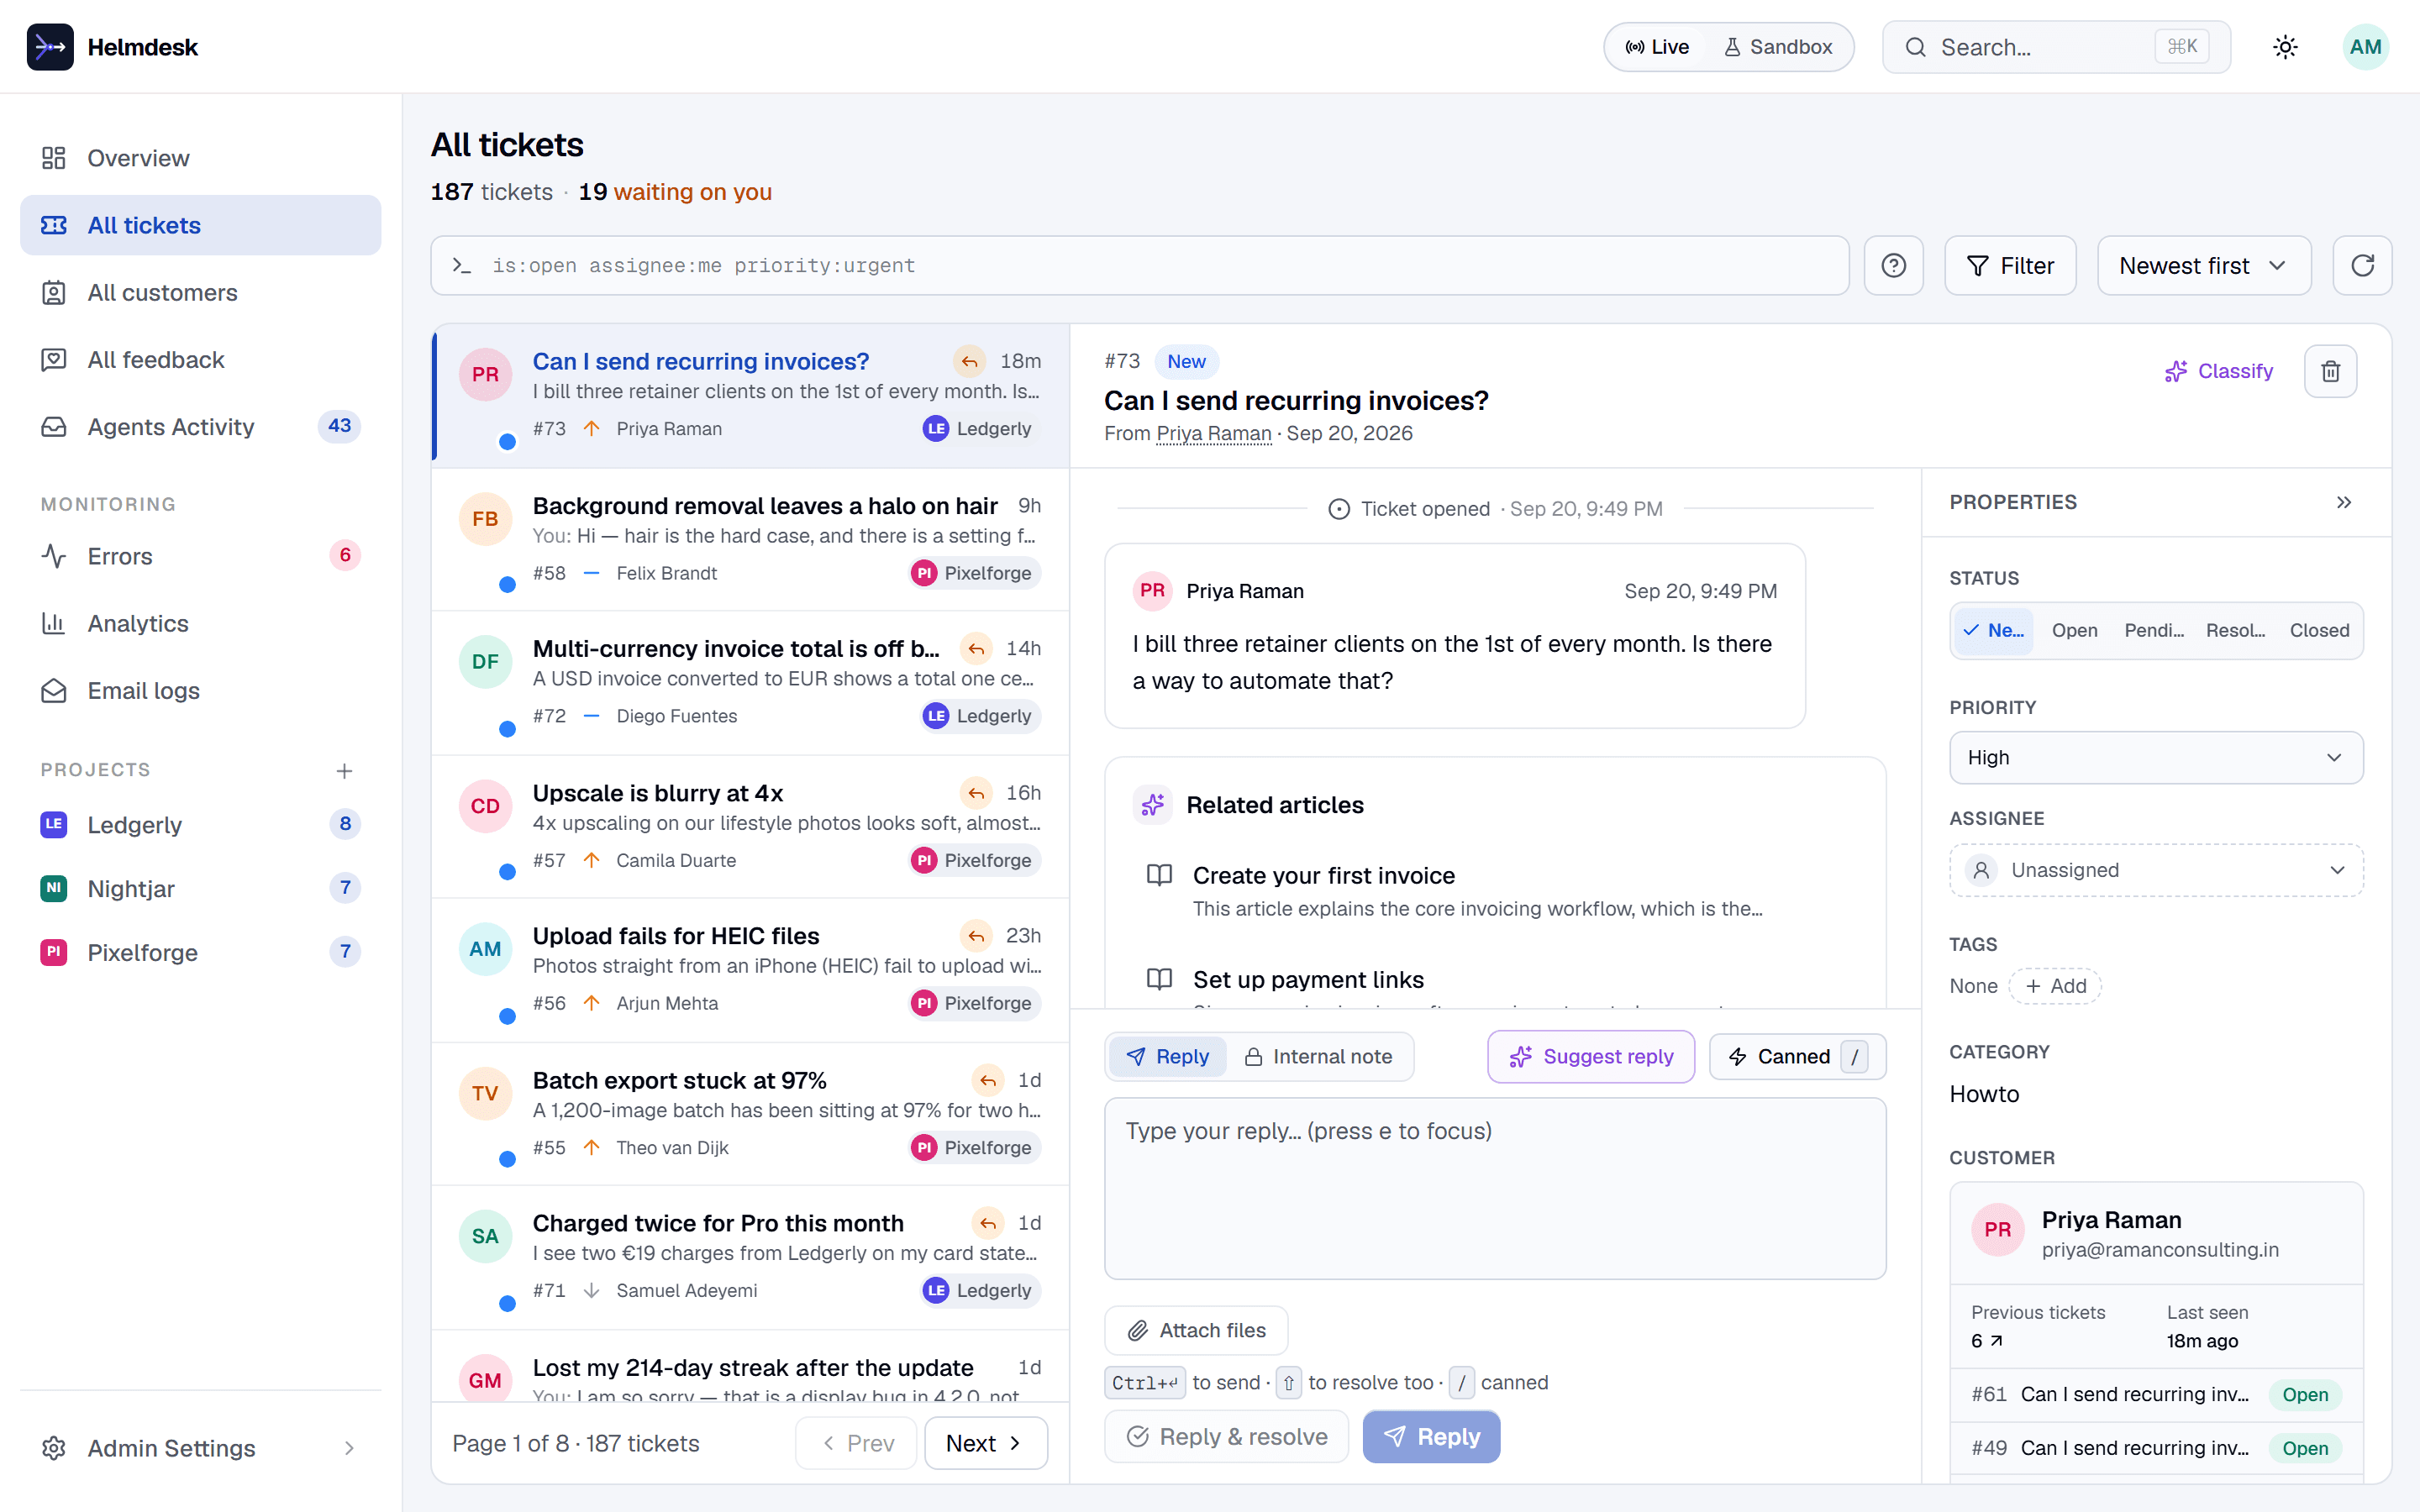Set ticket status to Closed
This screenshot has height=1512, width=2420.
pos(2318,630)
